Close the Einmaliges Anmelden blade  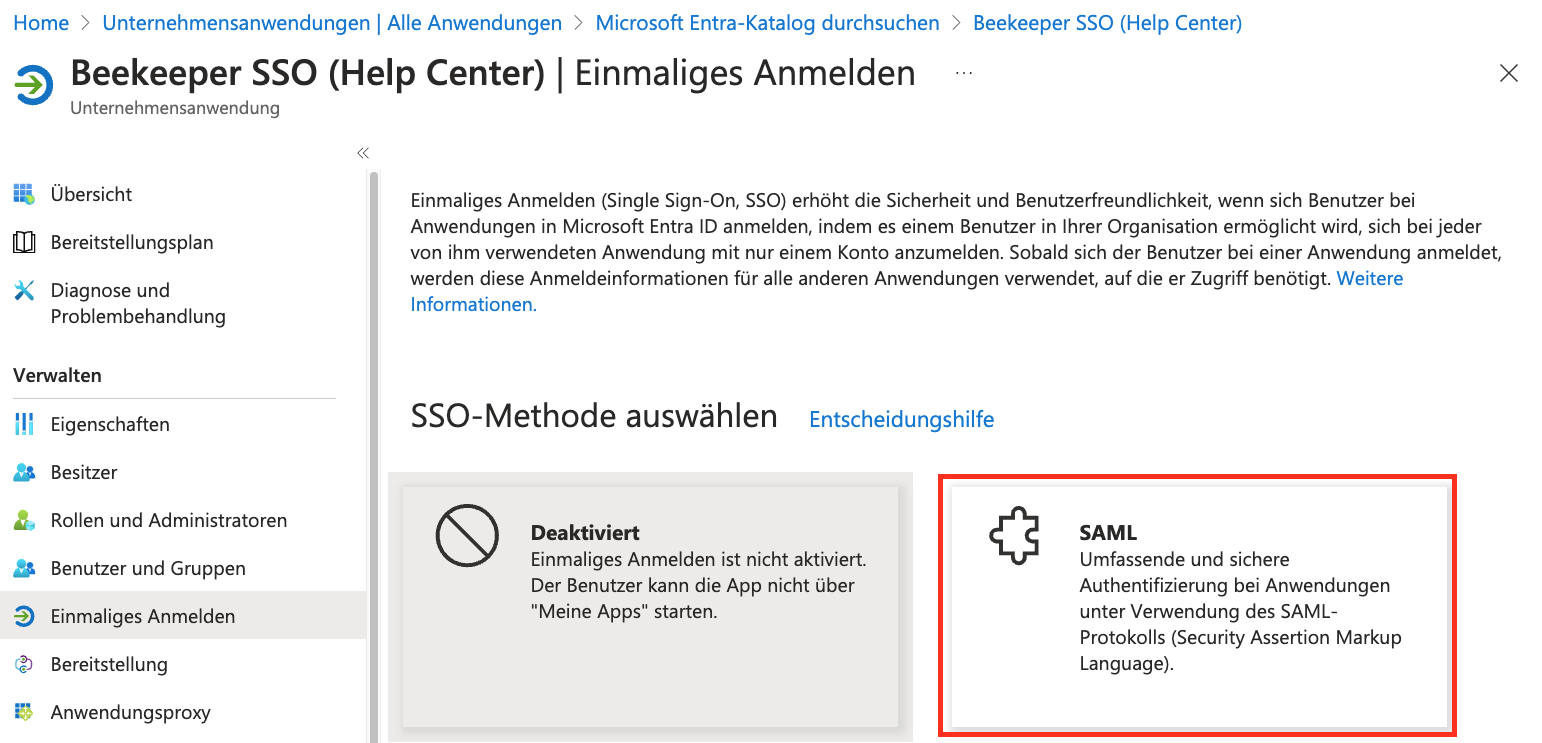(1509, 73)
